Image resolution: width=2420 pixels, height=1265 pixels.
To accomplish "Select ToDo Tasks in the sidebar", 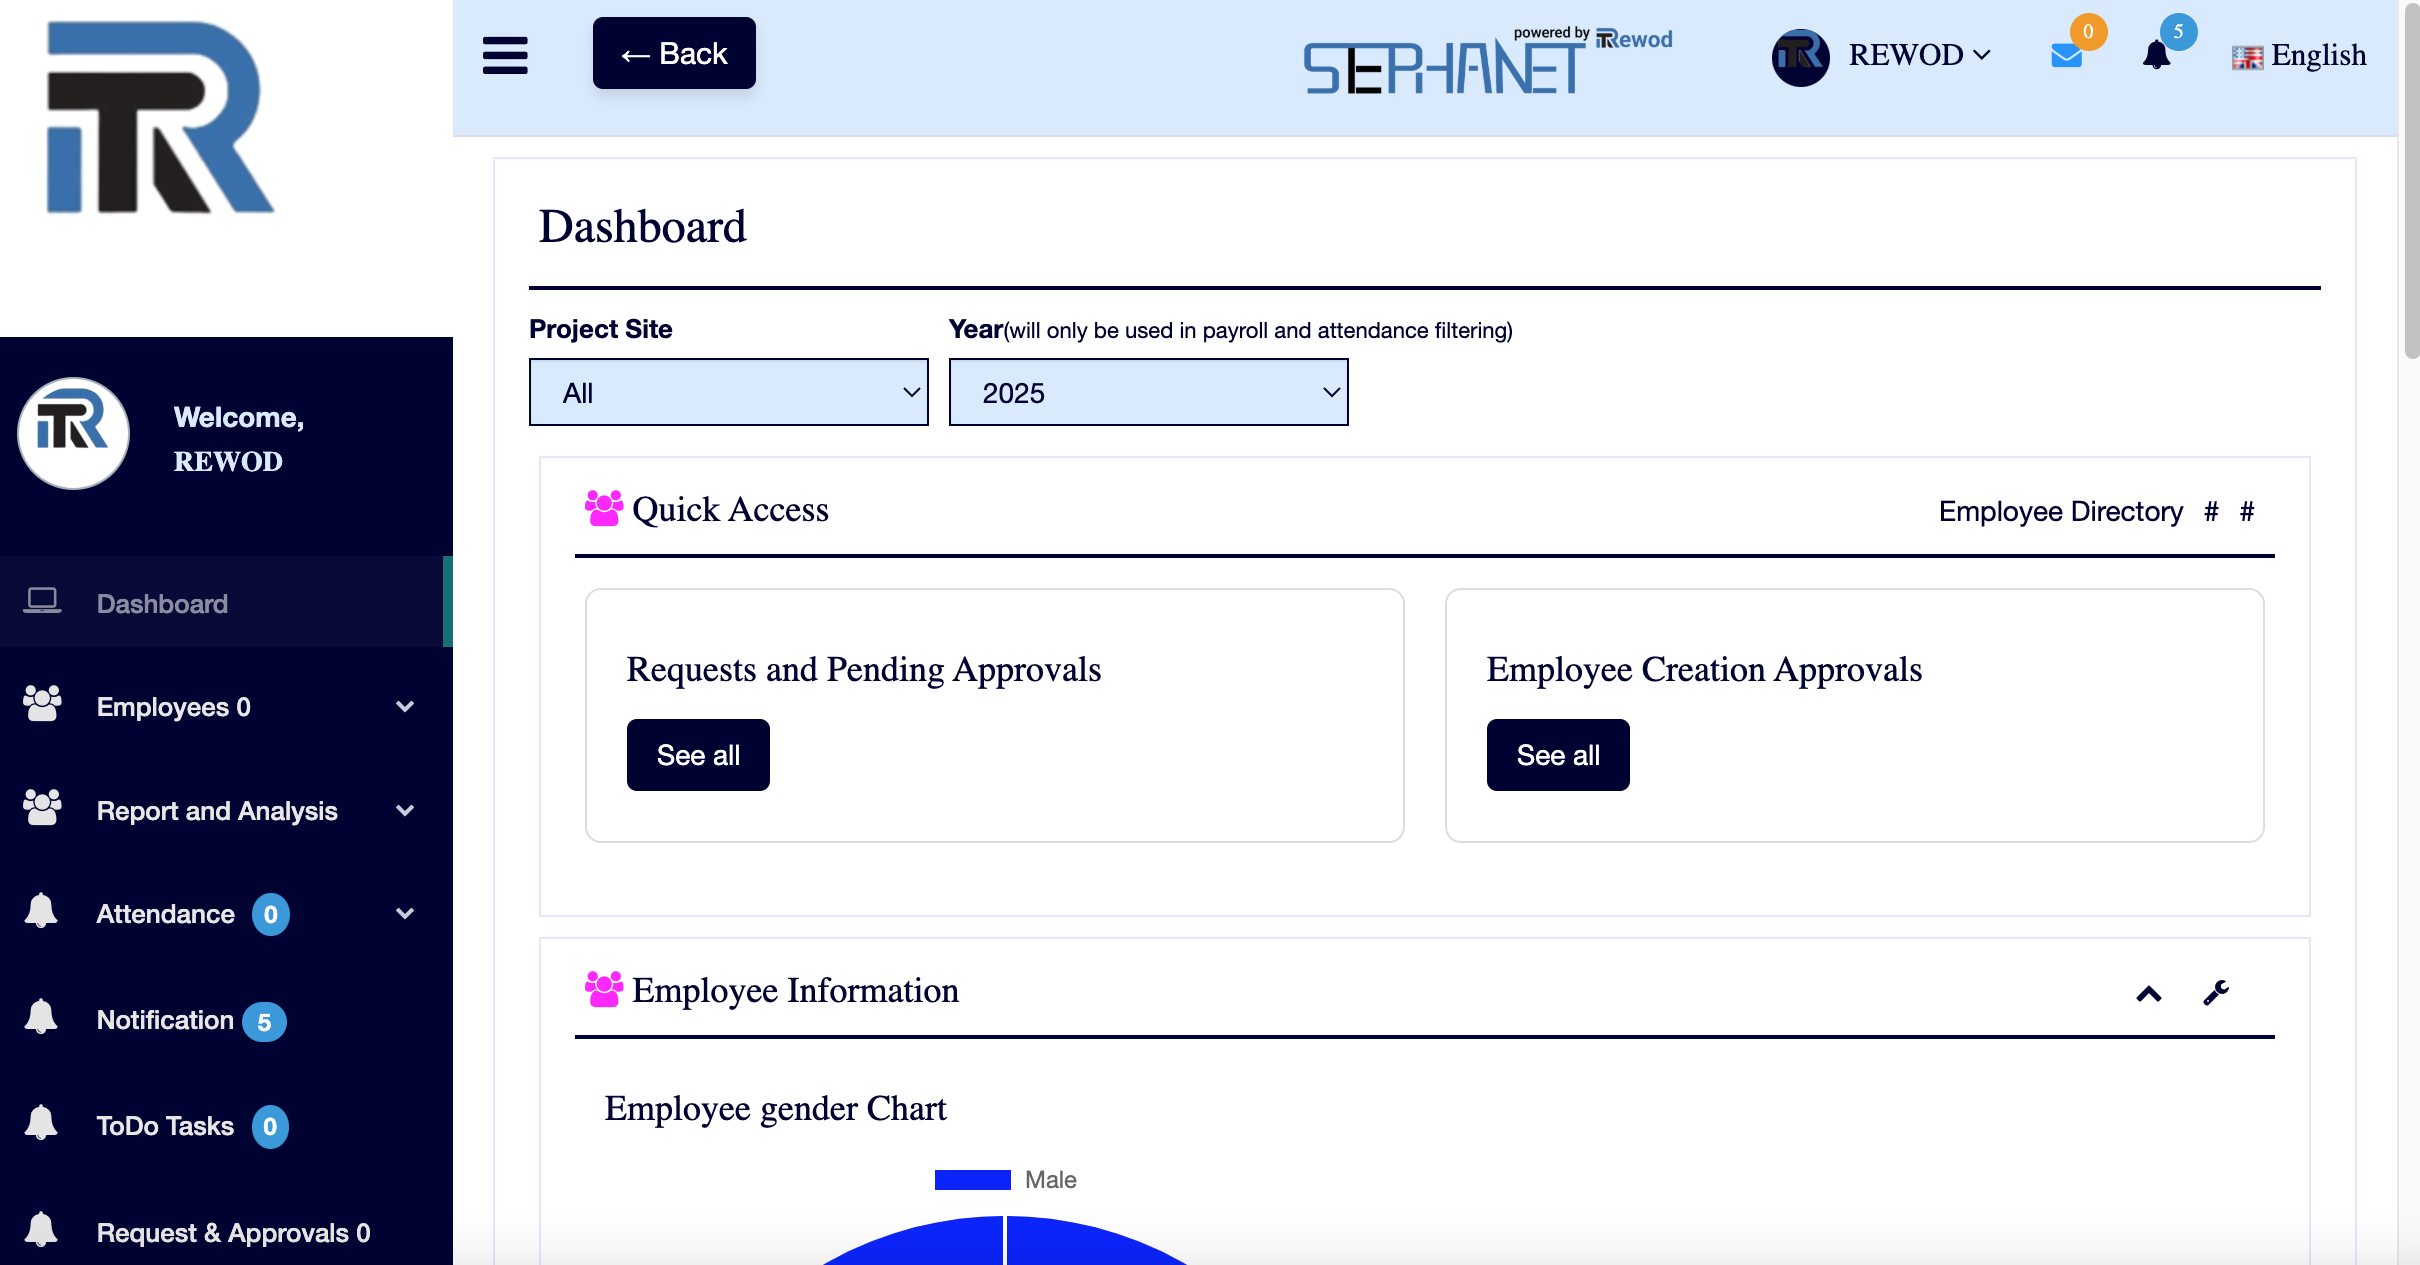I will [x=163, y=1126].
